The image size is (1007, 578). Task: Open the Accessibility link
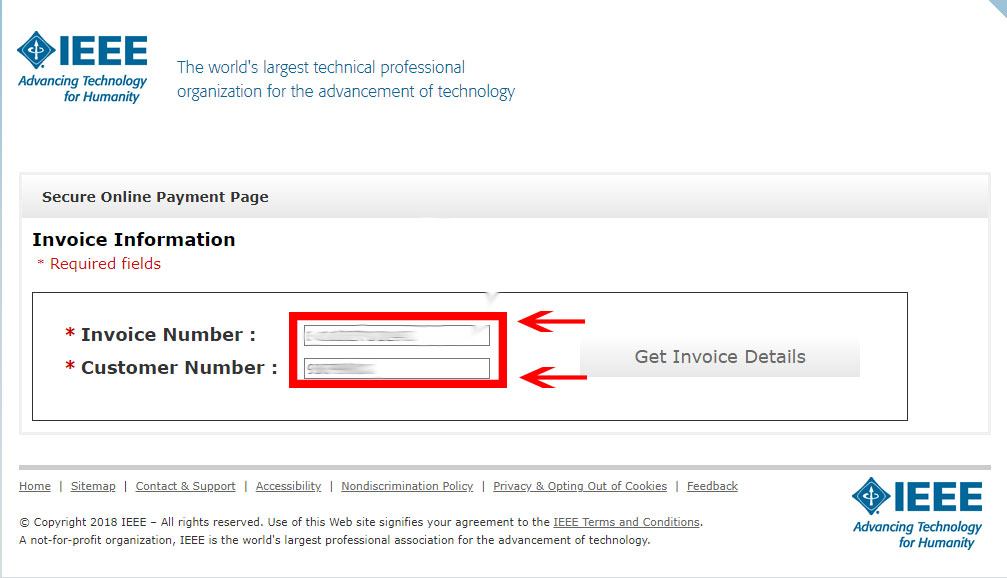(288, 486)
